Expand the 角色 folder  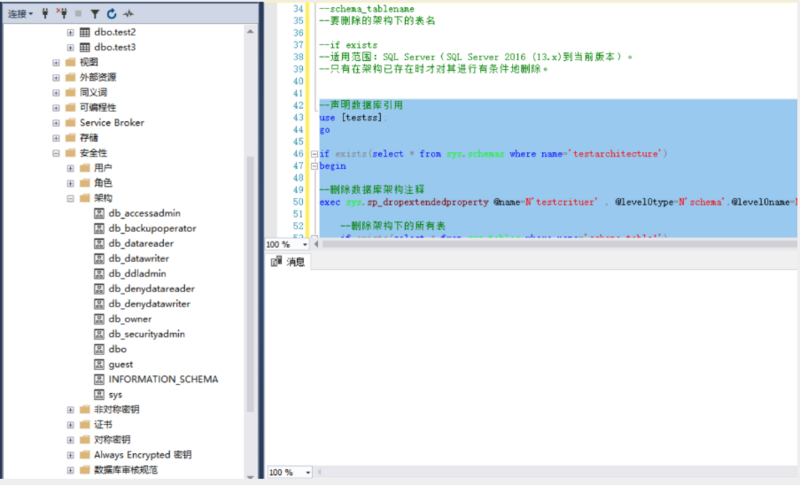(x=70, y=183)
